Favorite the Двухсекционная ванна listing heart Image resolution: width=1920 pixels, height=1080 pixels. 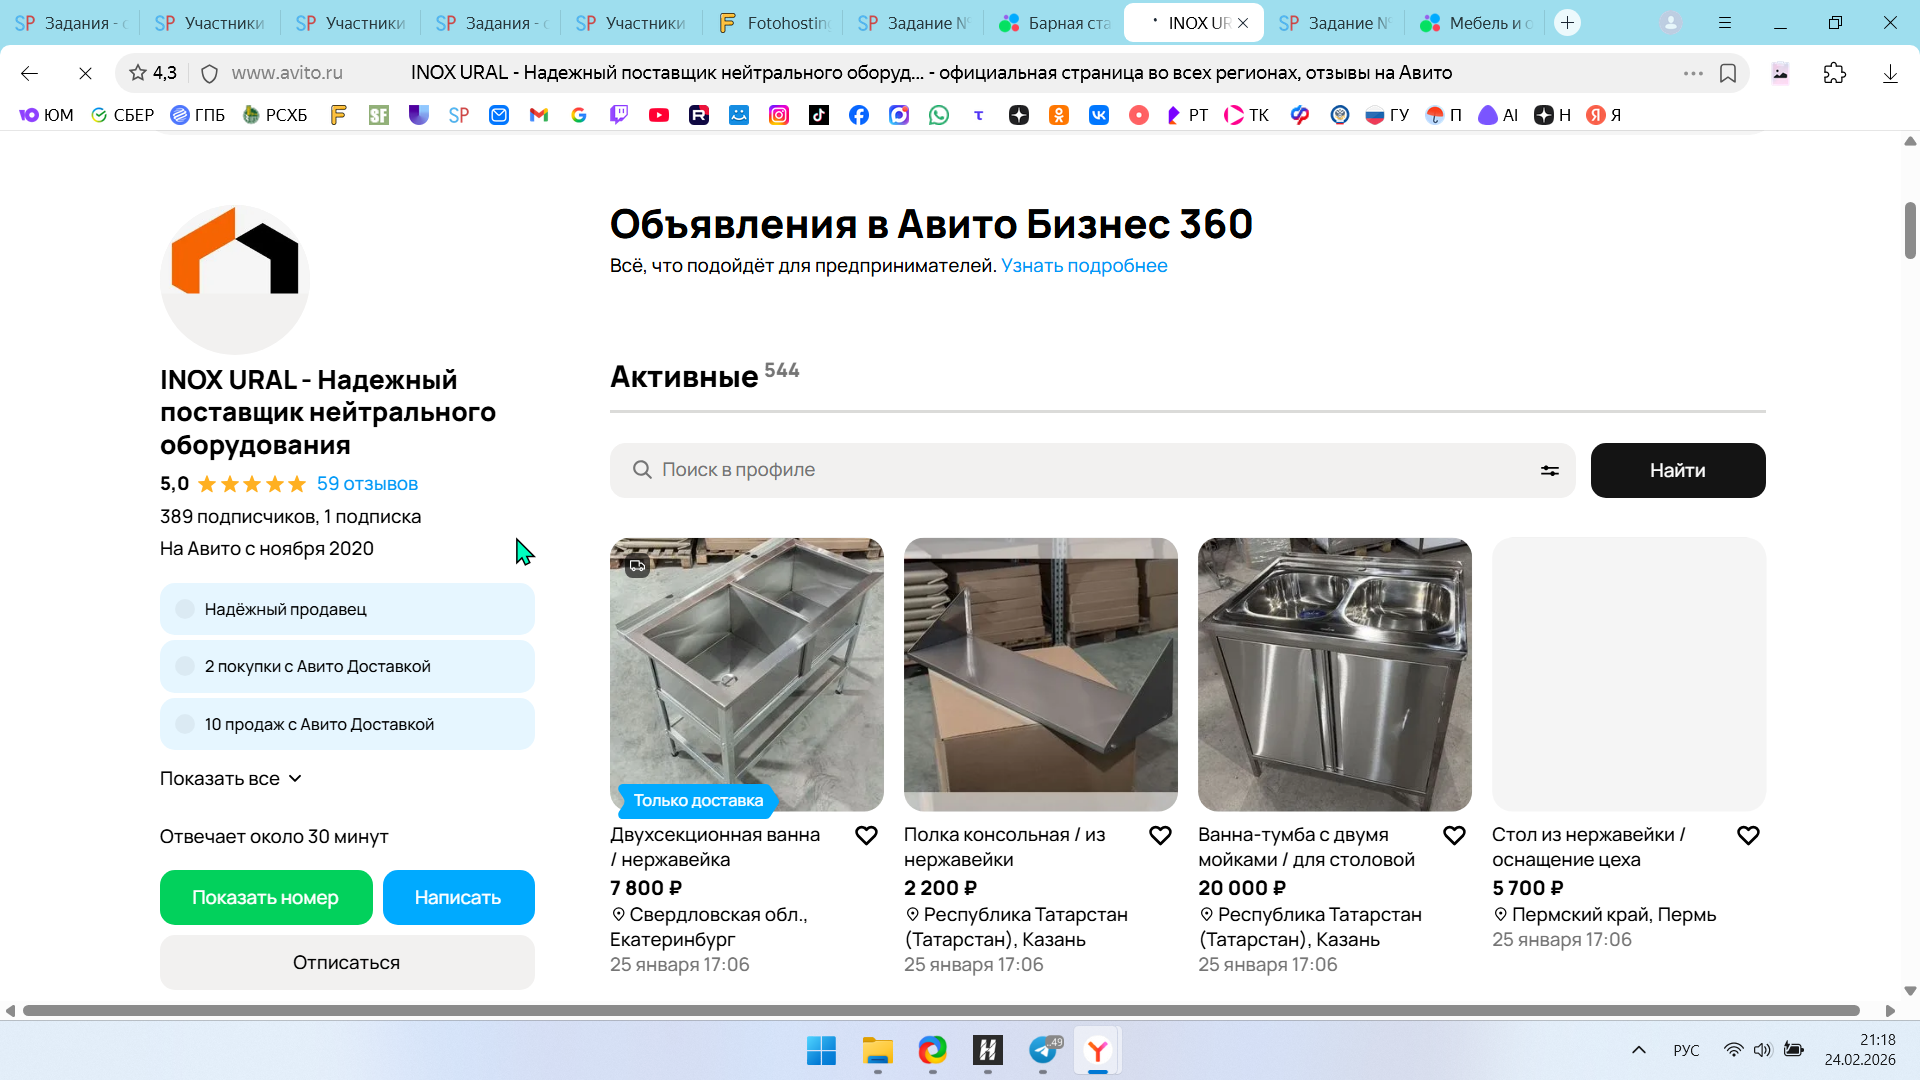tap(866, 835)
